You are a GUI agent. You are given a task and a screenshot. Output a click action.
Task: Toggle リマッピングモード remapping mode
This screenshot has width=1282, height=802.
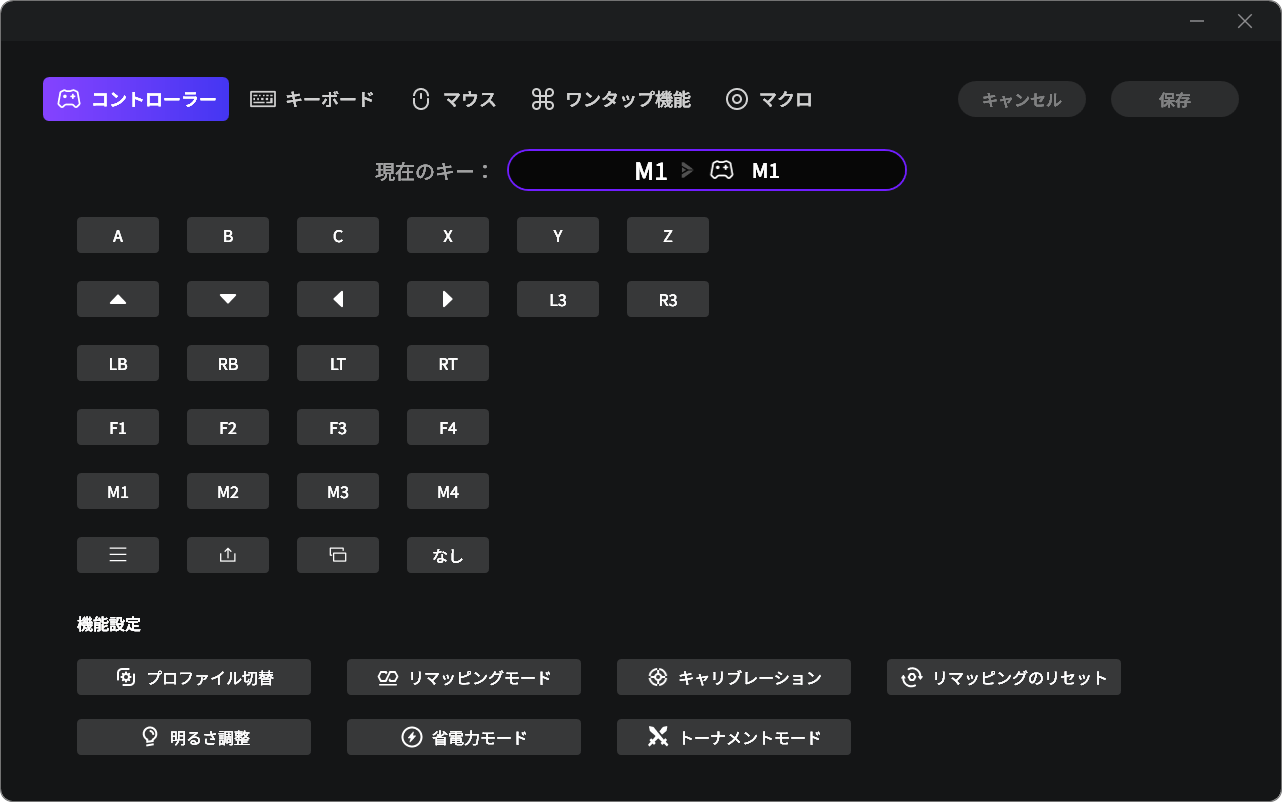(464, 677)
